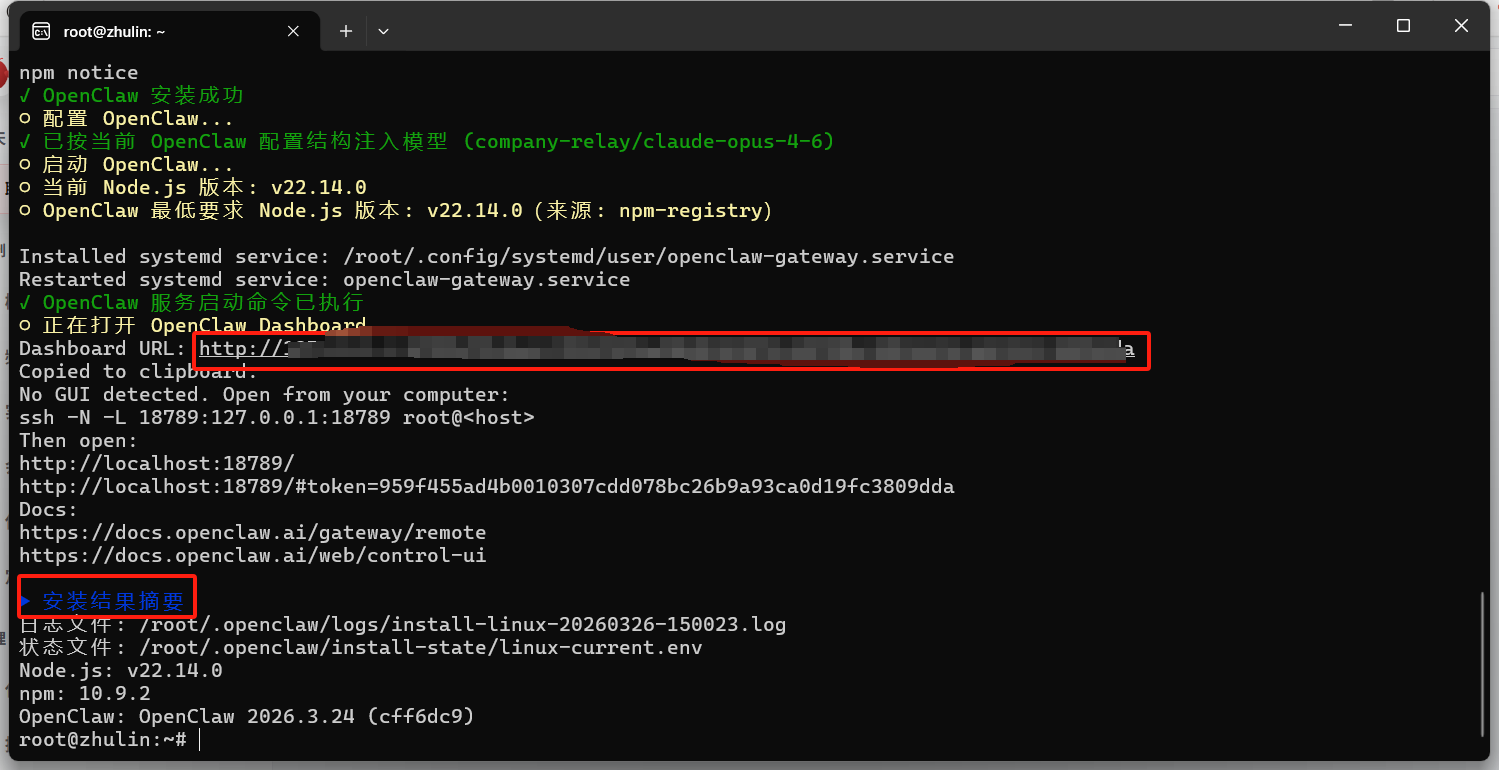Minimize the terminal window
Viewport: 1499px width, 770px height.
pyautogui.click(x=1346, y=26)
